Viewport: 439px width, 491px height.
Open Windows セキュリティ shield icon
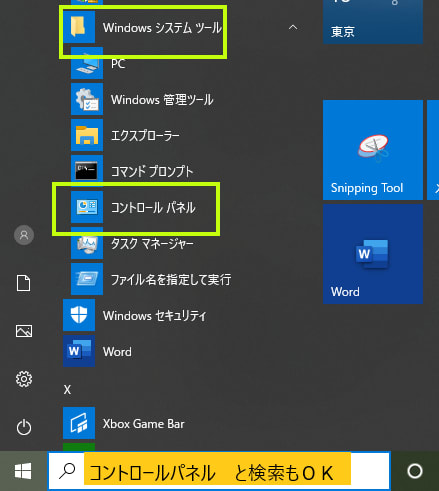pyautogui.click(x=79, y=315)
